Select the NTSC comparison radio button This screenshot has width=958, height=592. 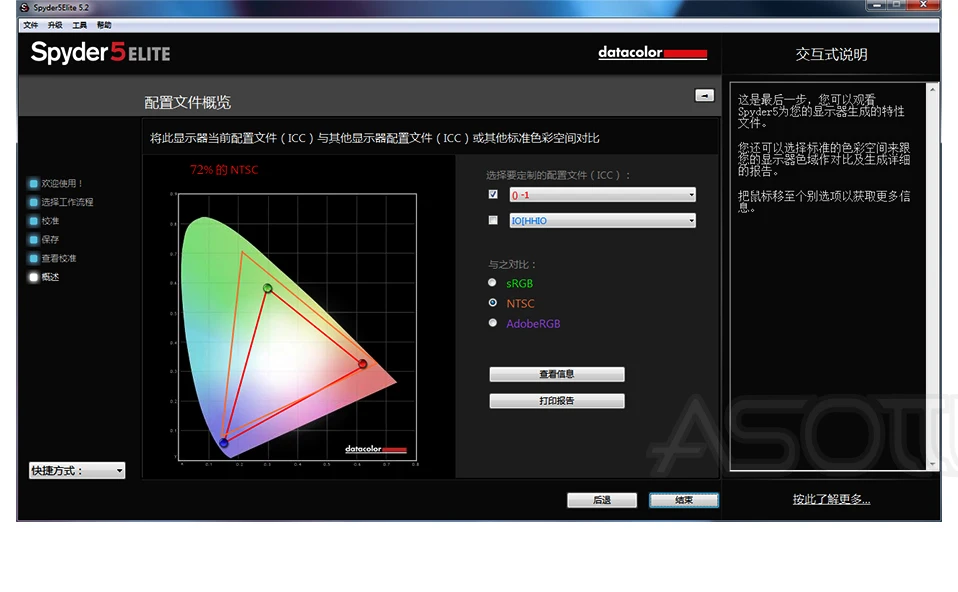492,303
